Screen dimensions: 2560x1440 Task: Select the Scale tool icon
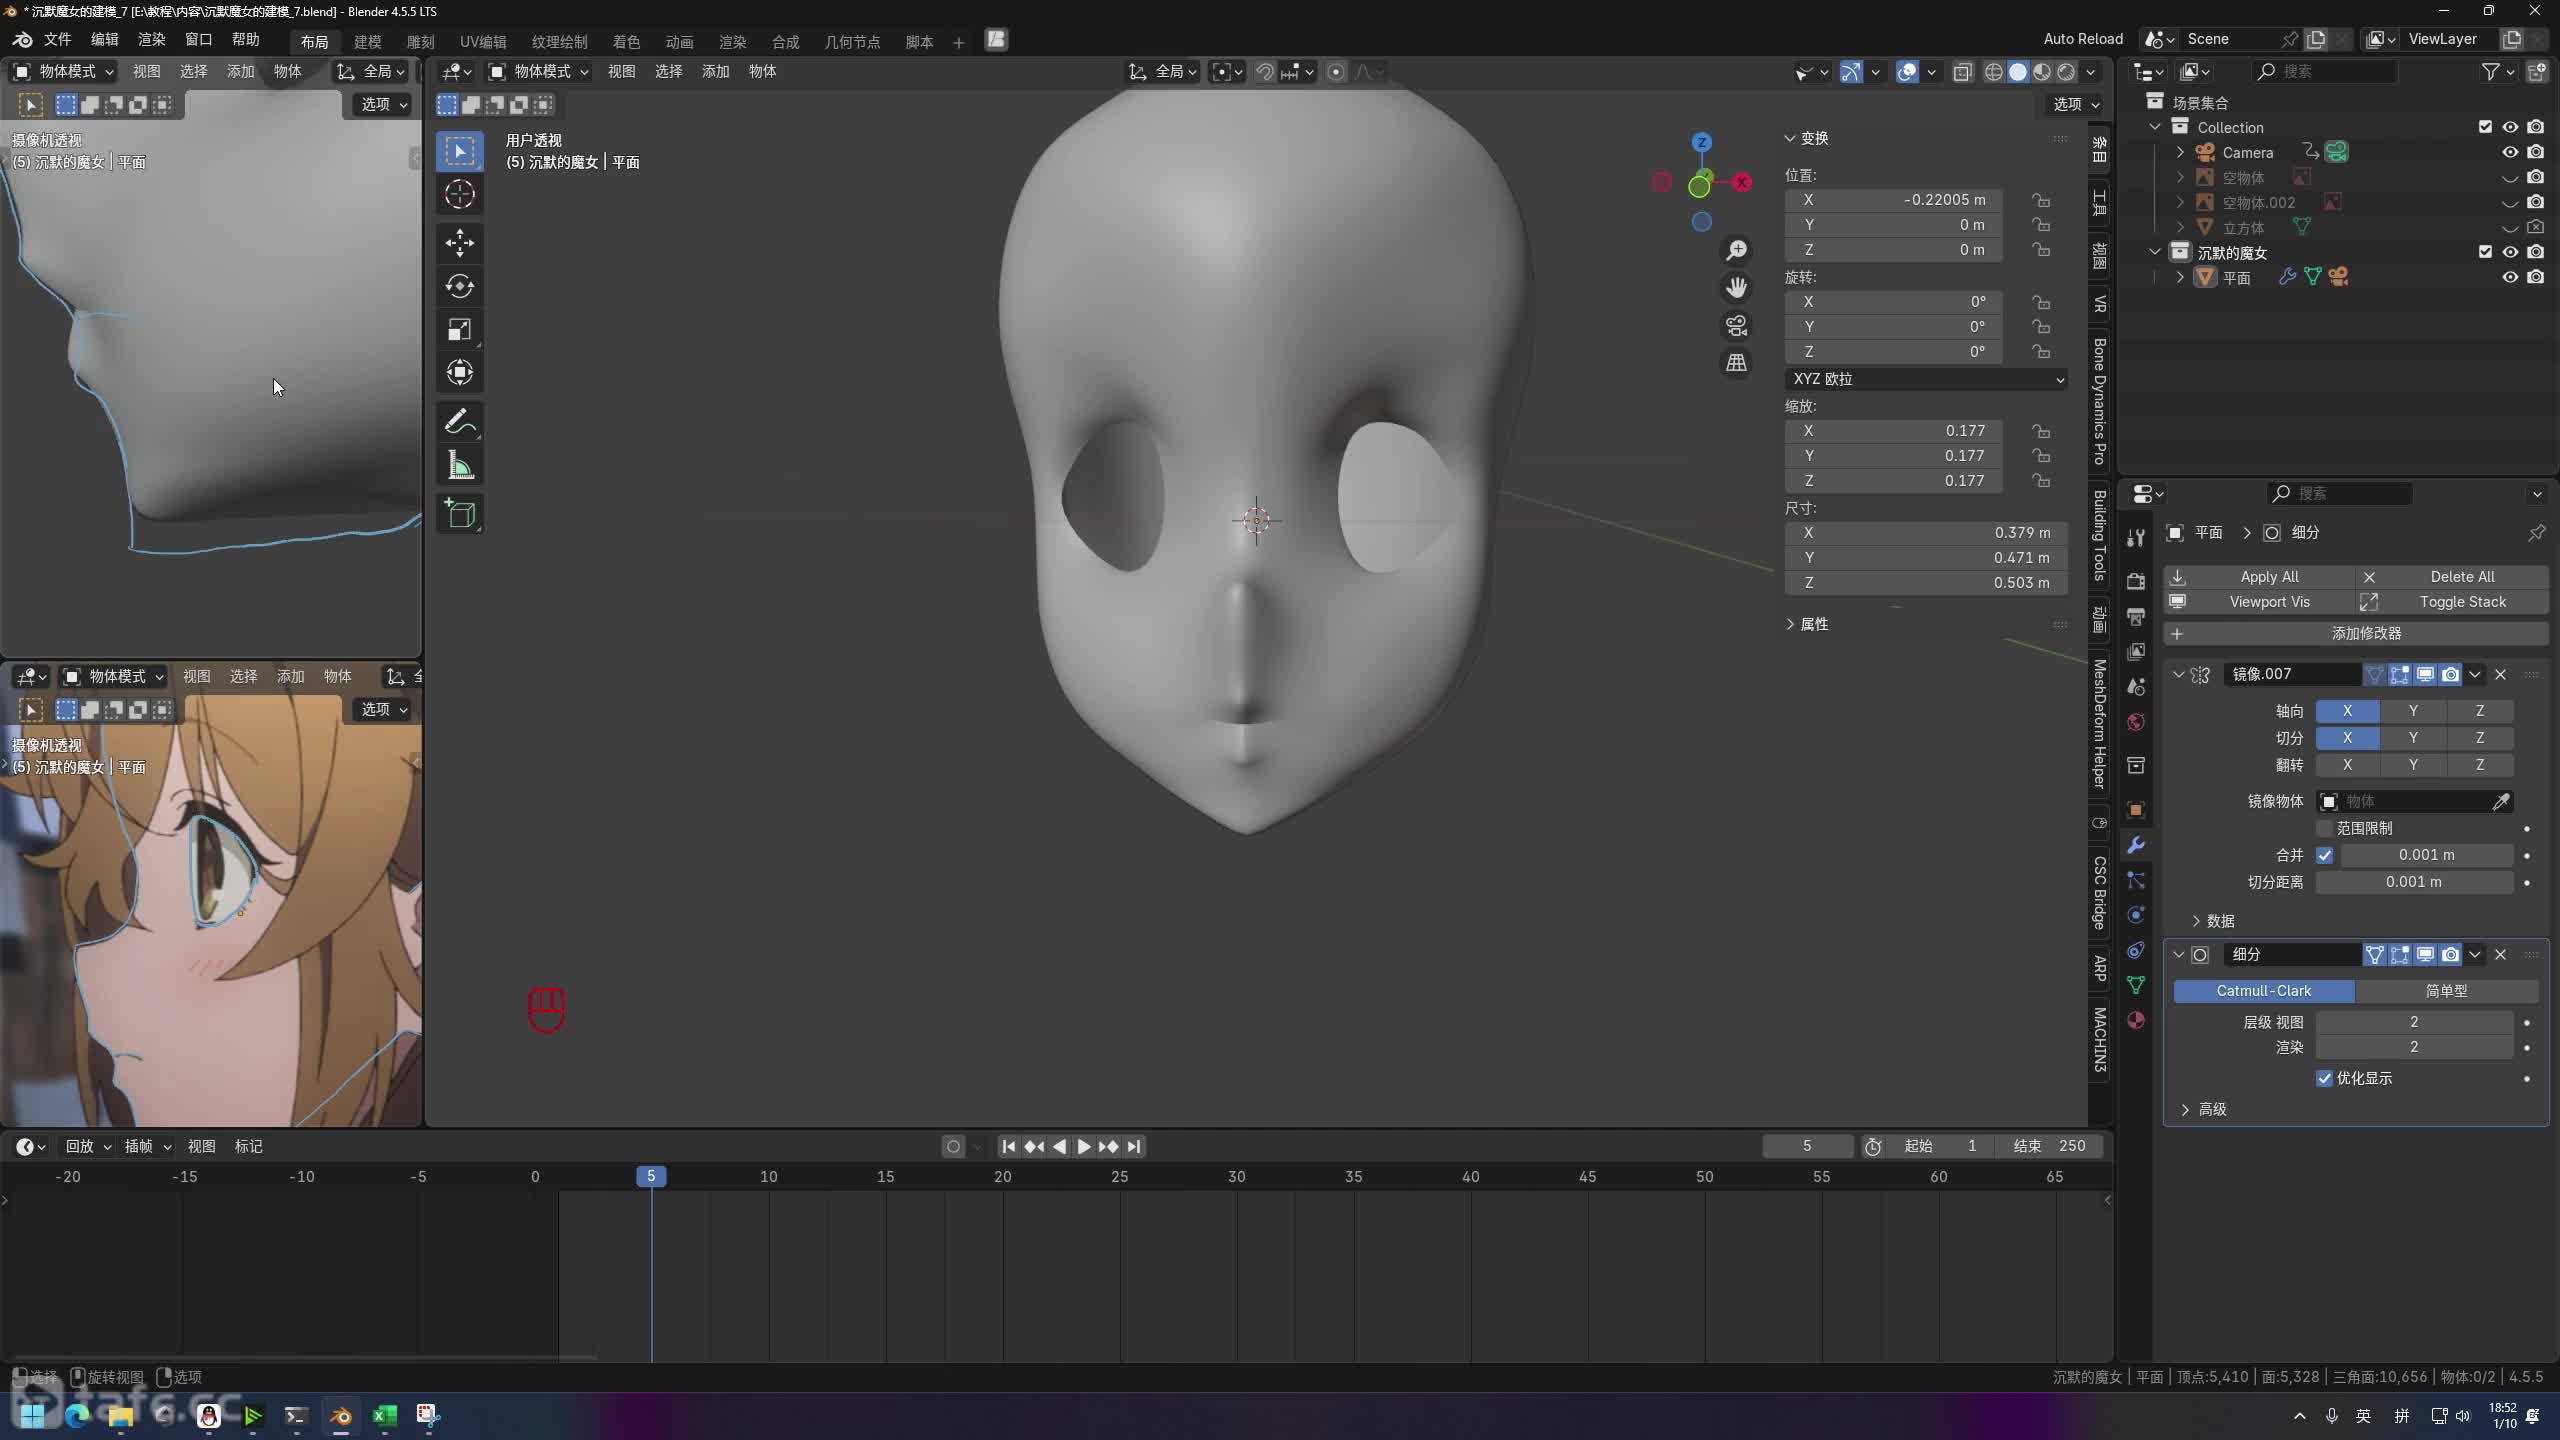[459, 329]
